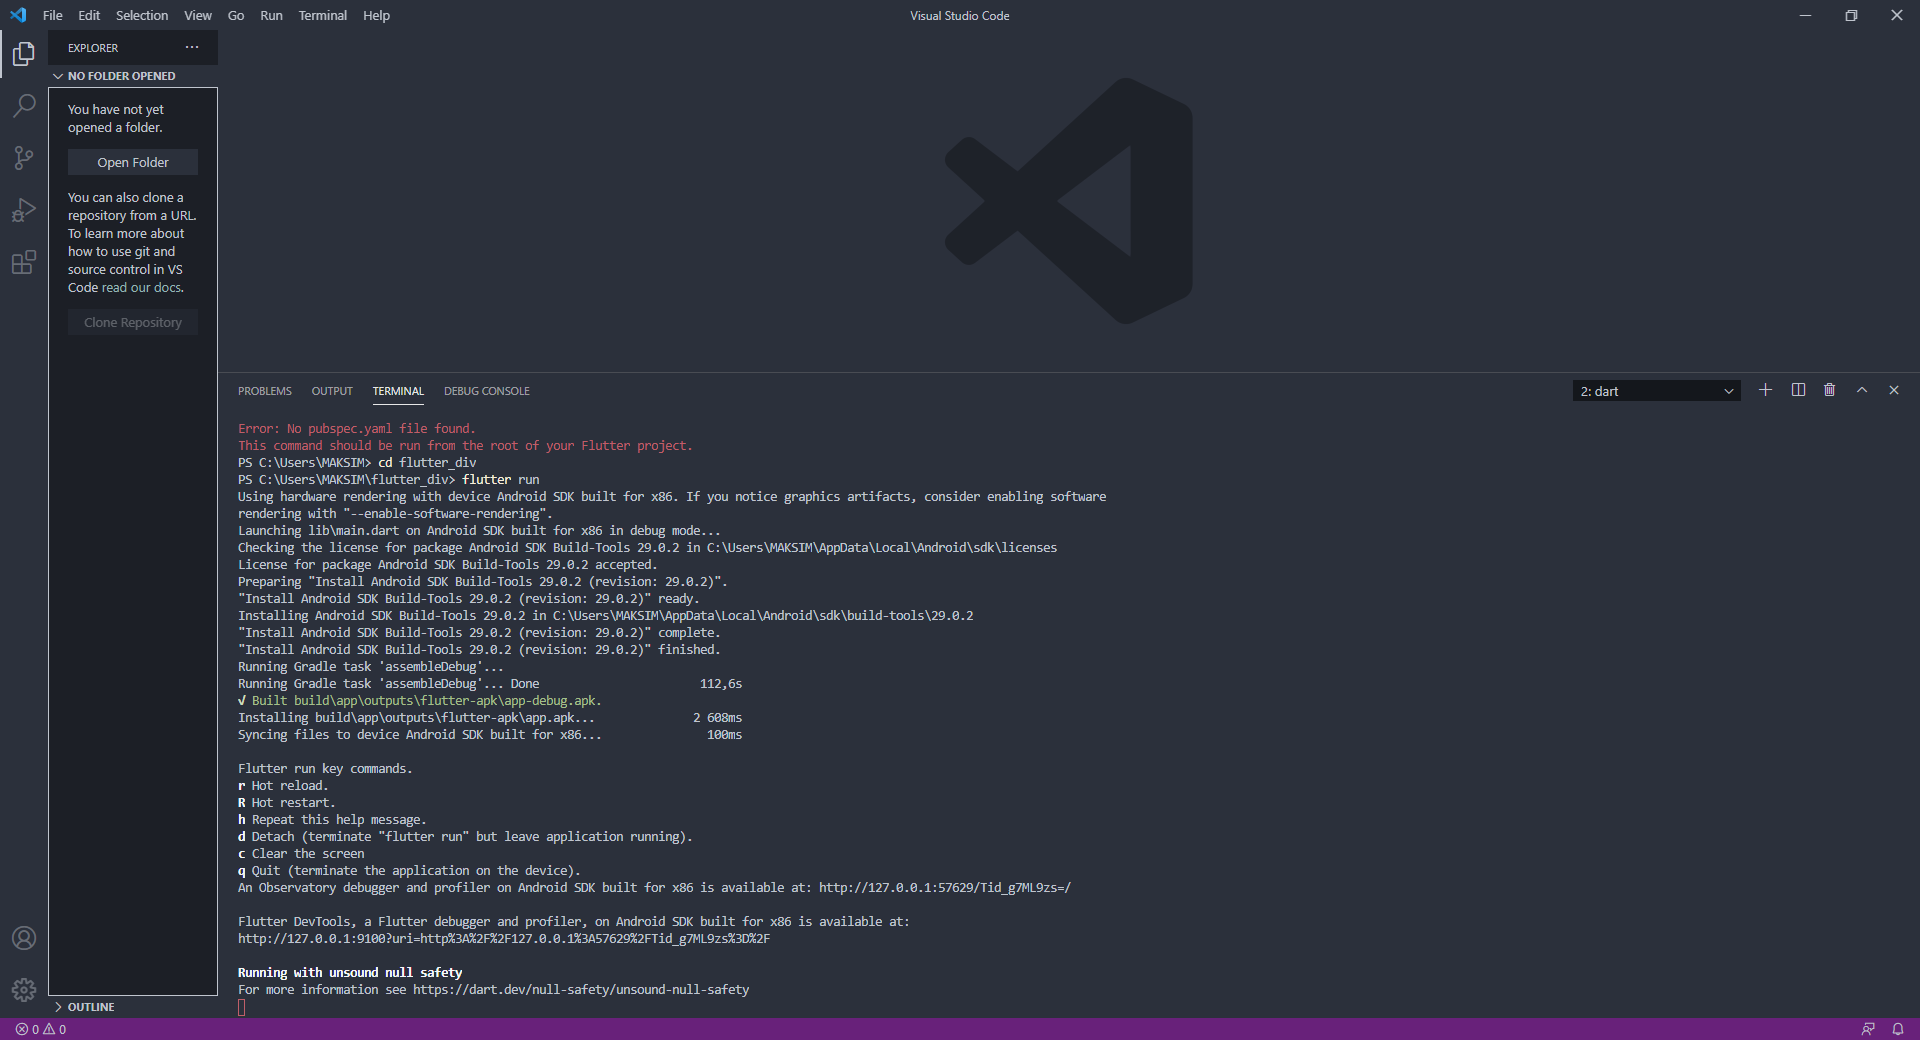Click the Clone Repository button

pyautogui.click(x=133, y=322)
